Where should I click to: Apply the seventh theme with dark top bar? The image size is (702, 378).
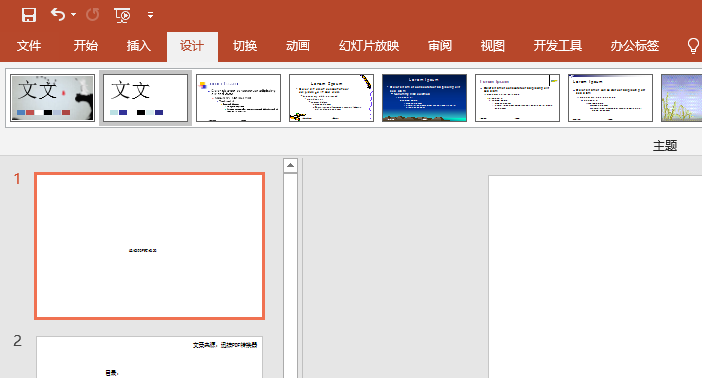coord(610,98)
